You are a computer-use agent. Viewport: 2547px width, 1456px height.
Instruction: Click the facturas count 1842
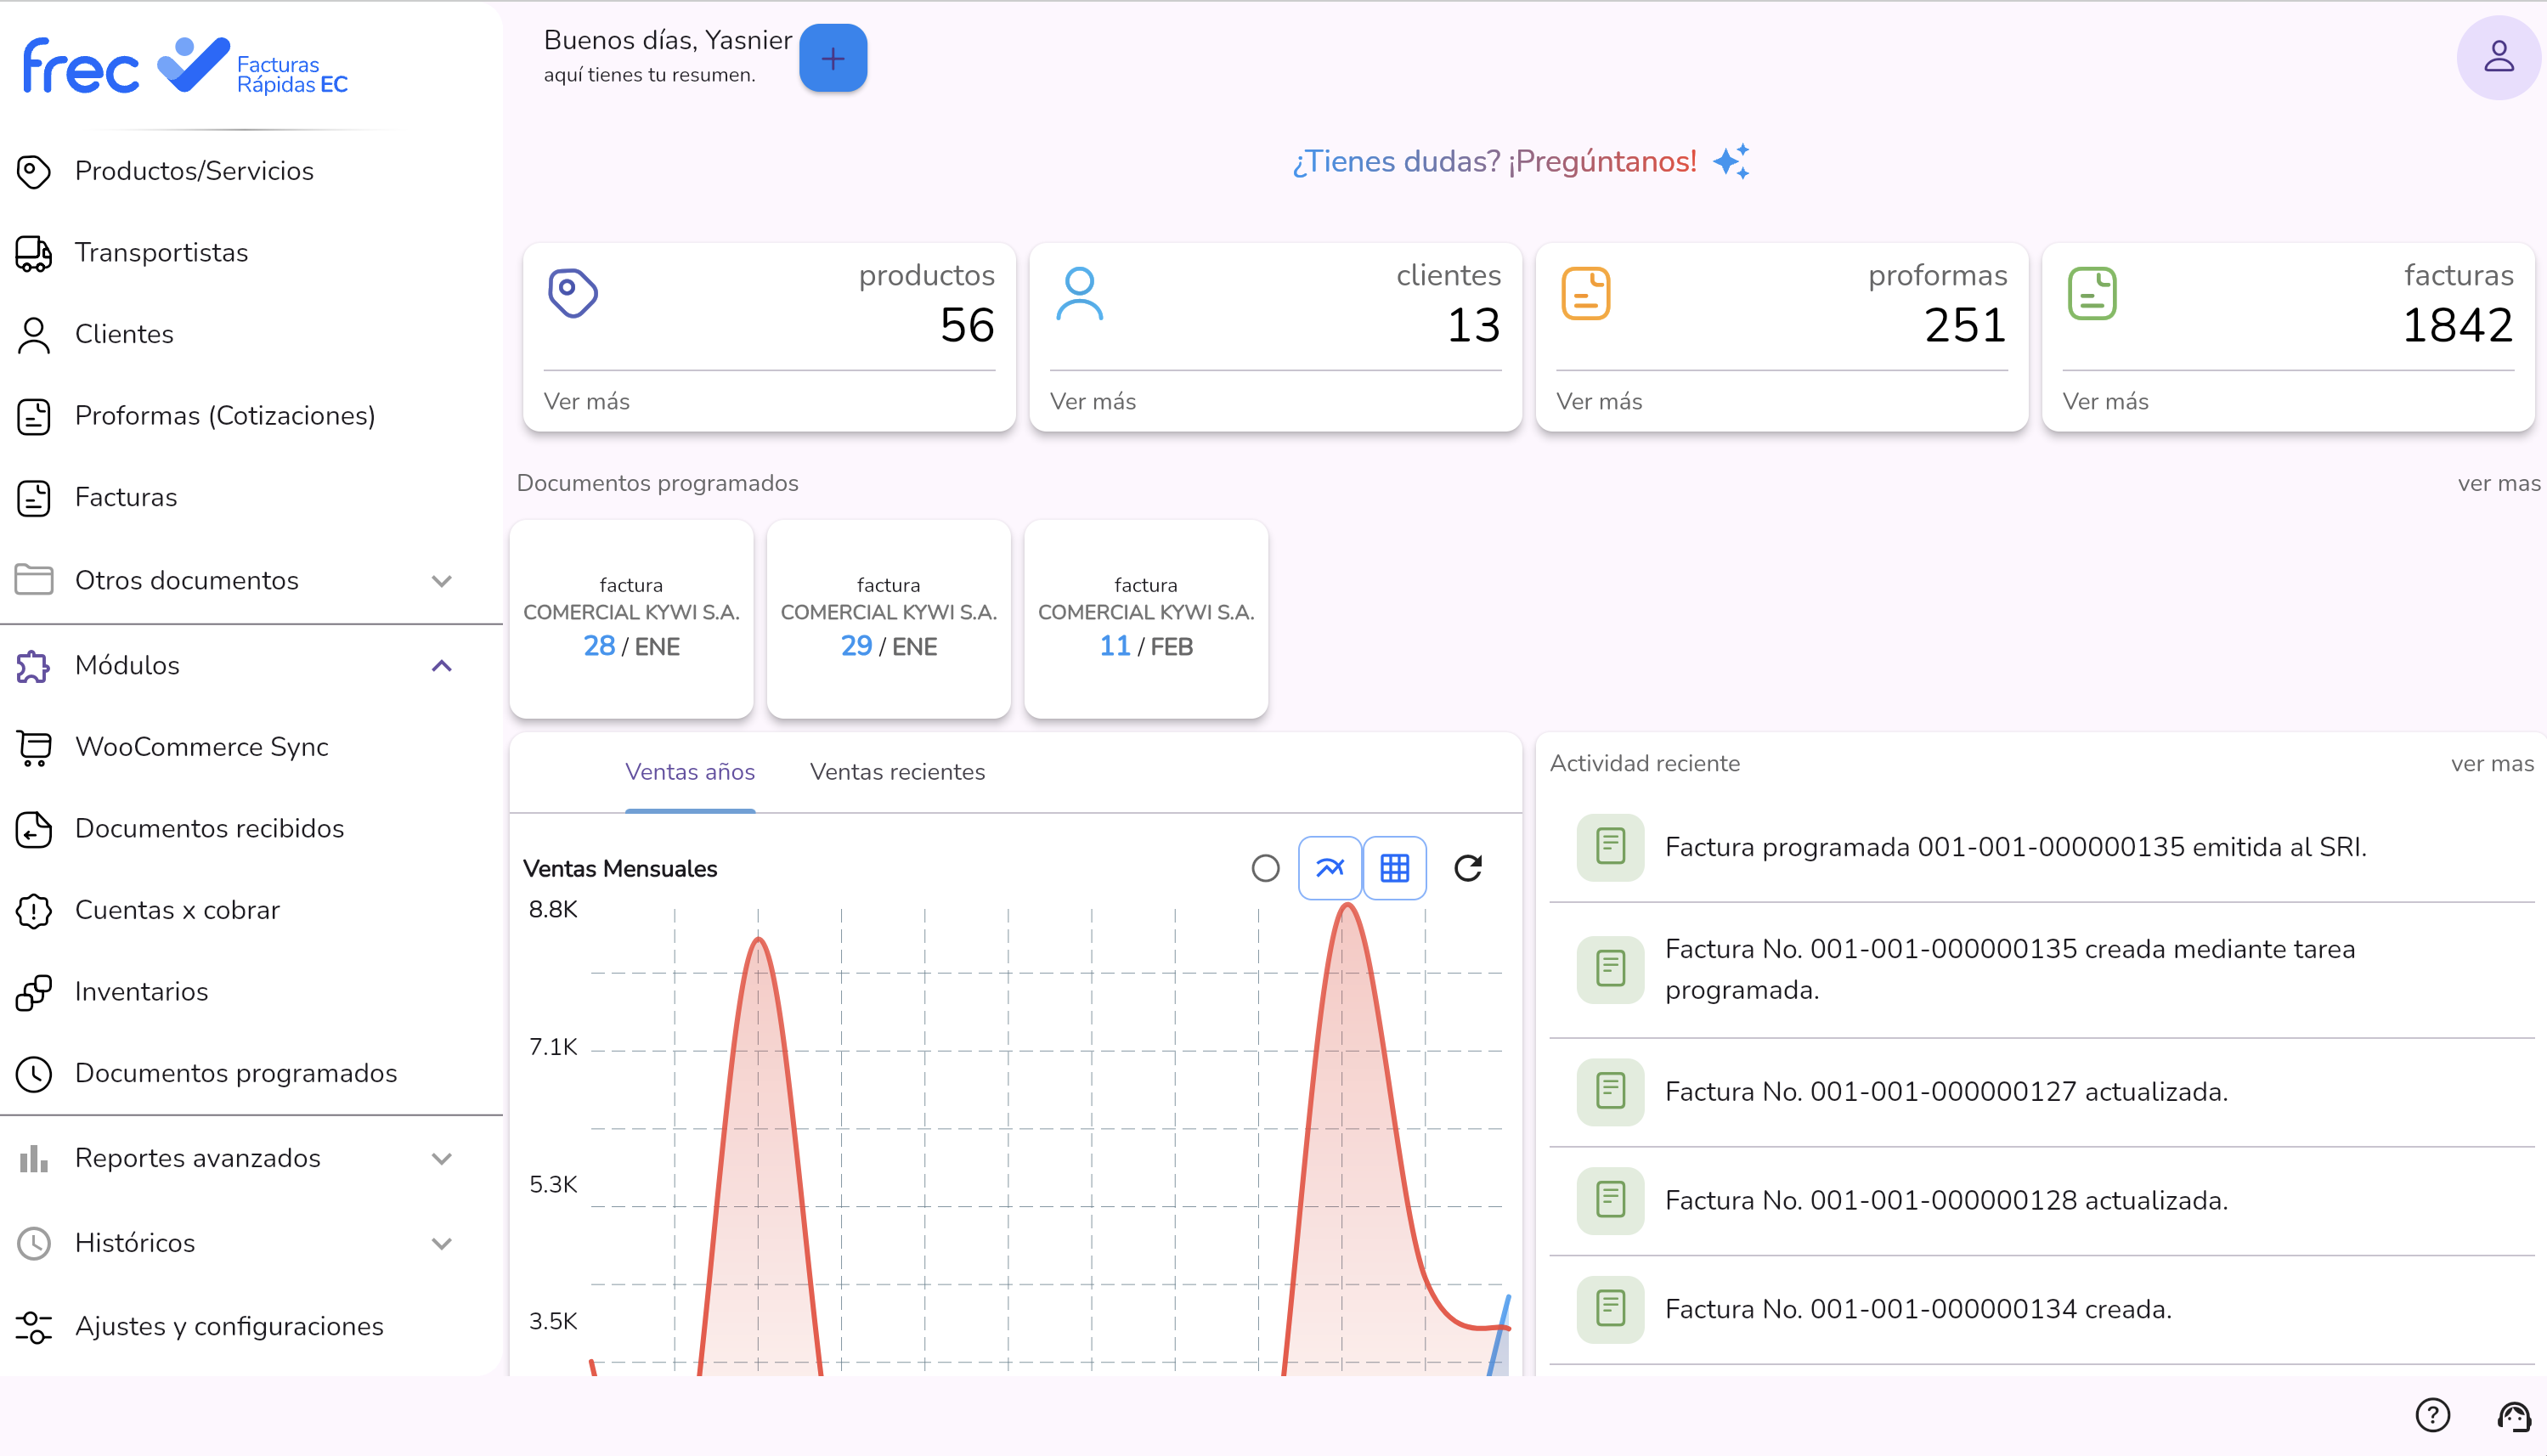2457,326
